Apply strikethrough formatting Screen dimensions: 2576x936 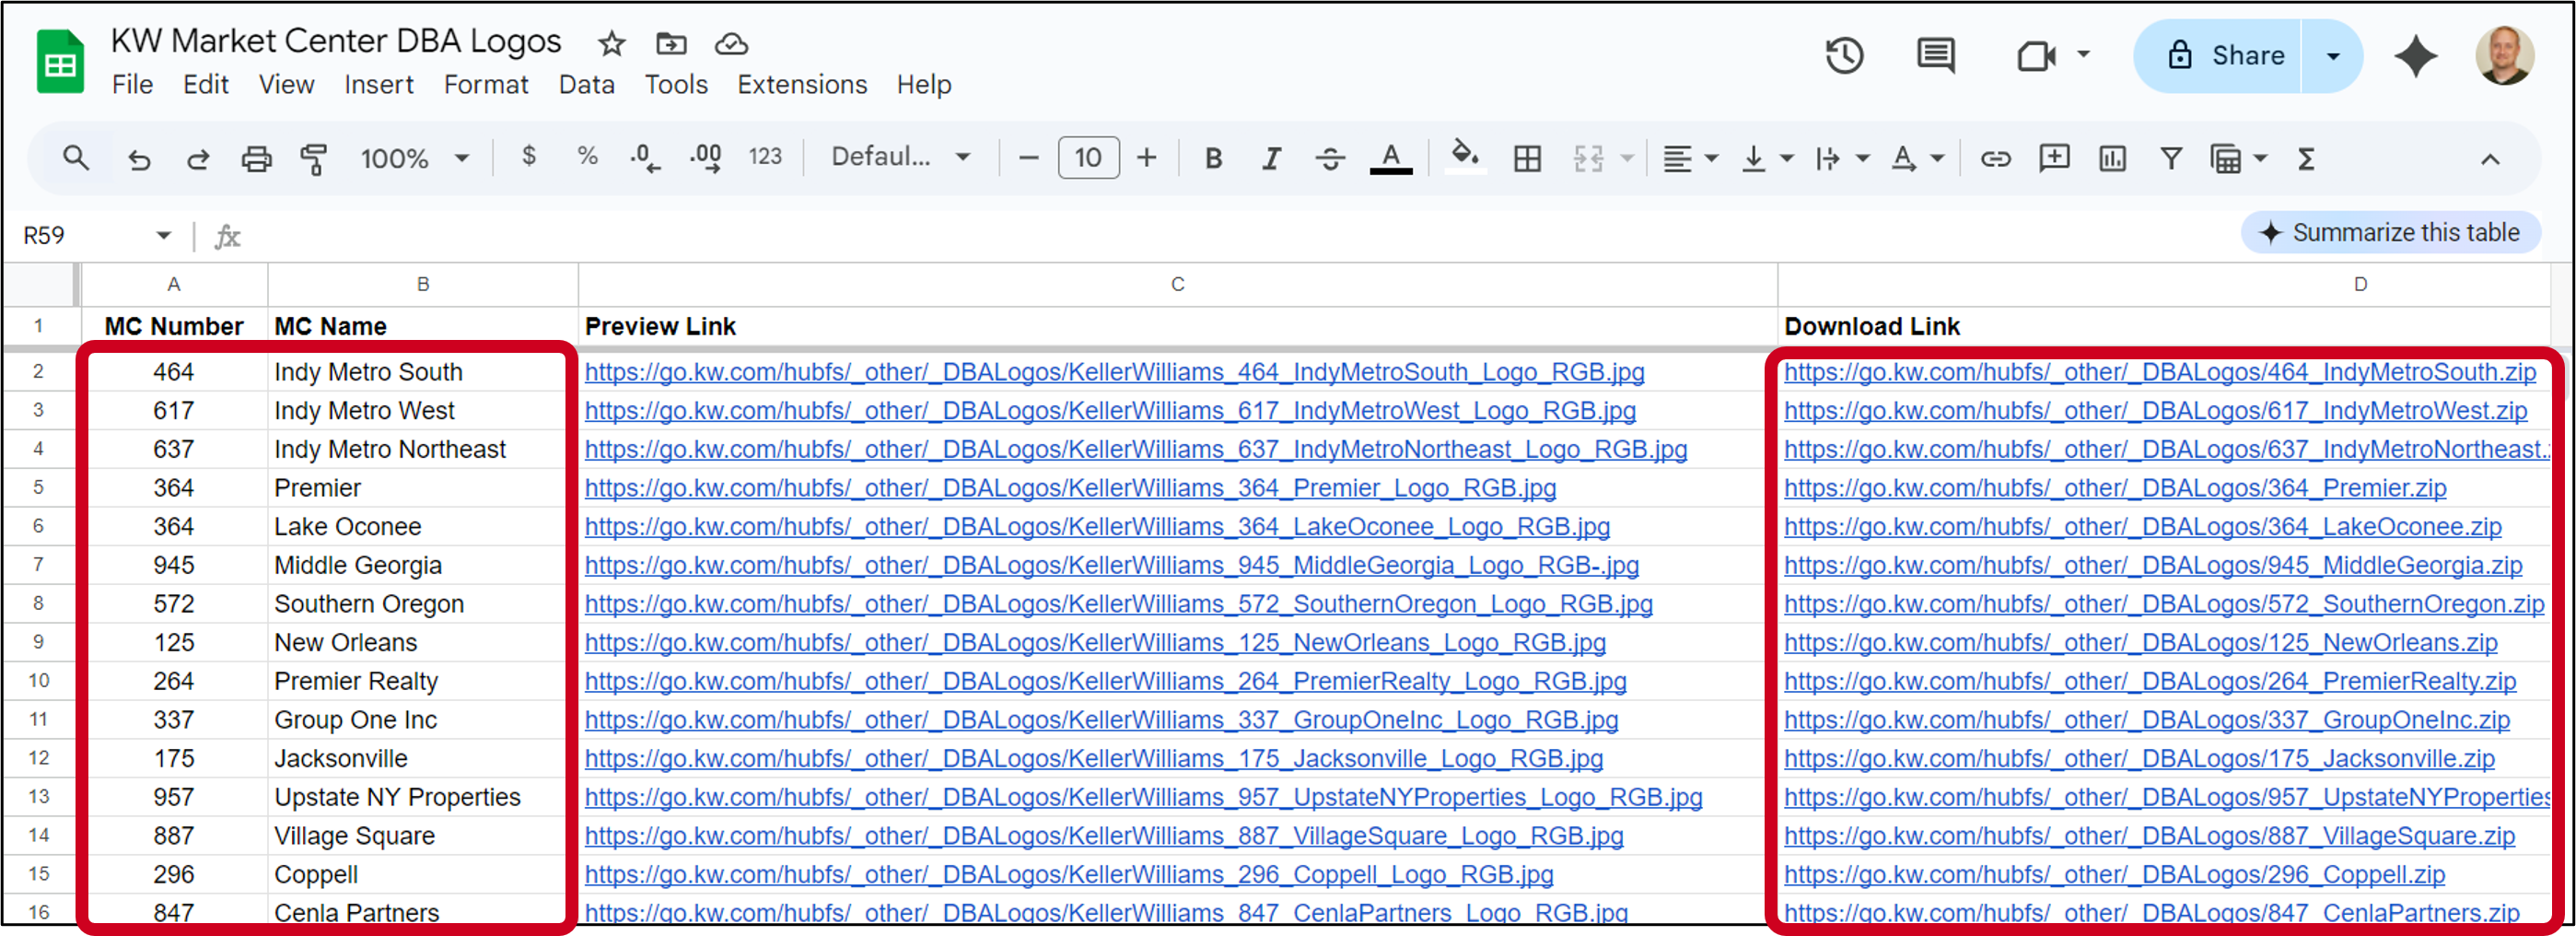(x=1330, y=158)
